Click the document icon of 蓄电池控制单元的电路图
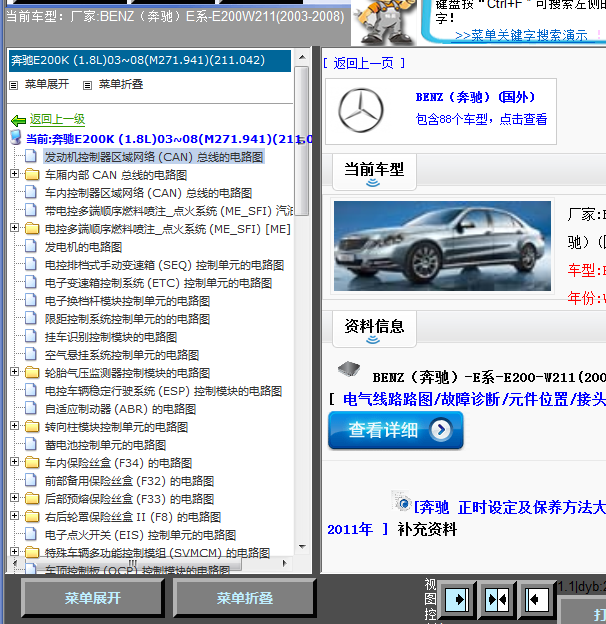 point(31,445)
